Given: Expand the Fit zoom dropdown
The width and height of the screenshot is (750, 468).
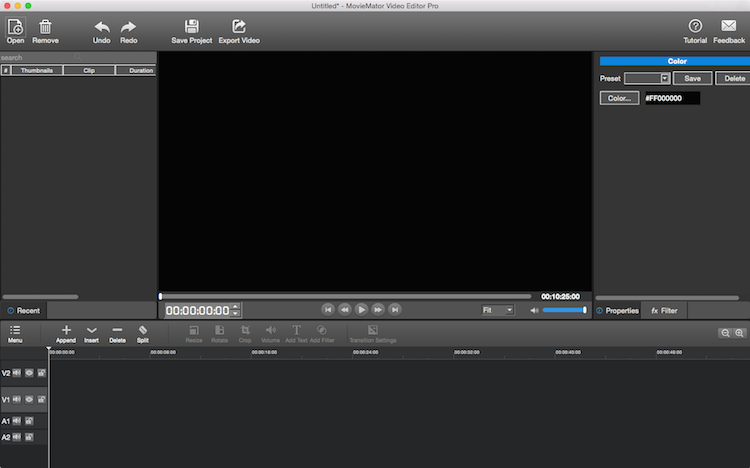Looking at the screenshot, I should click(497, 310).
